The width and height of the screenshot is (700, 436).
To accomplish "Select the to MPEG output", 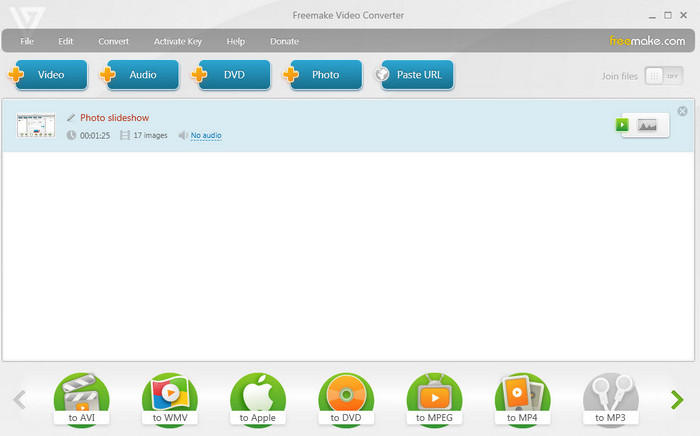I will (434, 399).
